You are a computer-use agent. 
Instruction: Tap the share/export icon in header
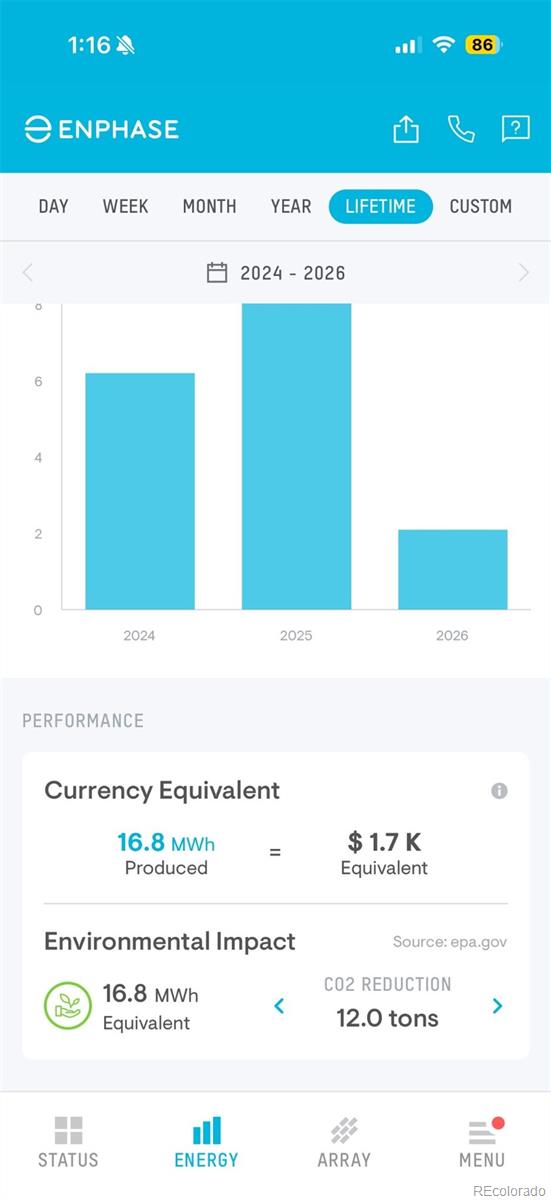[405, 129]
